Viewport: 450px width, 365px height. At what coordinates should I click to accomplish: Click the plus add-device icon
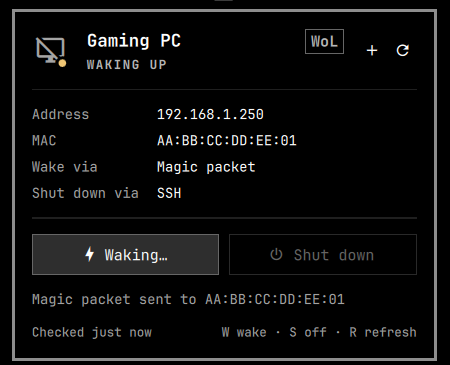(x=372, y=51)
